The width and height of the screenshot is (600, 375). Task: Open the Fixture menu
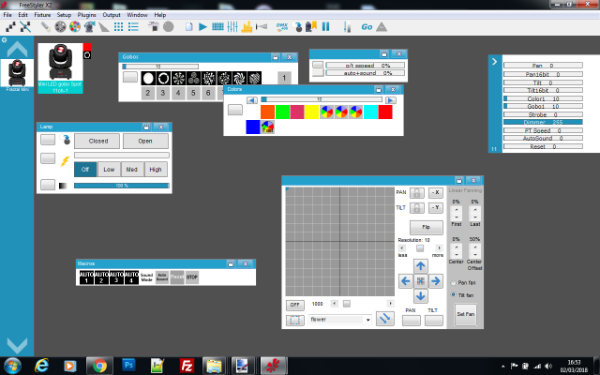point(42,15)
